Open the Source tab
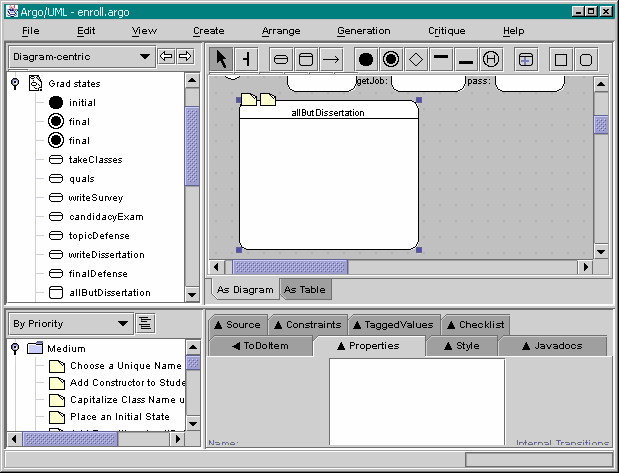 tap(238, 325)
